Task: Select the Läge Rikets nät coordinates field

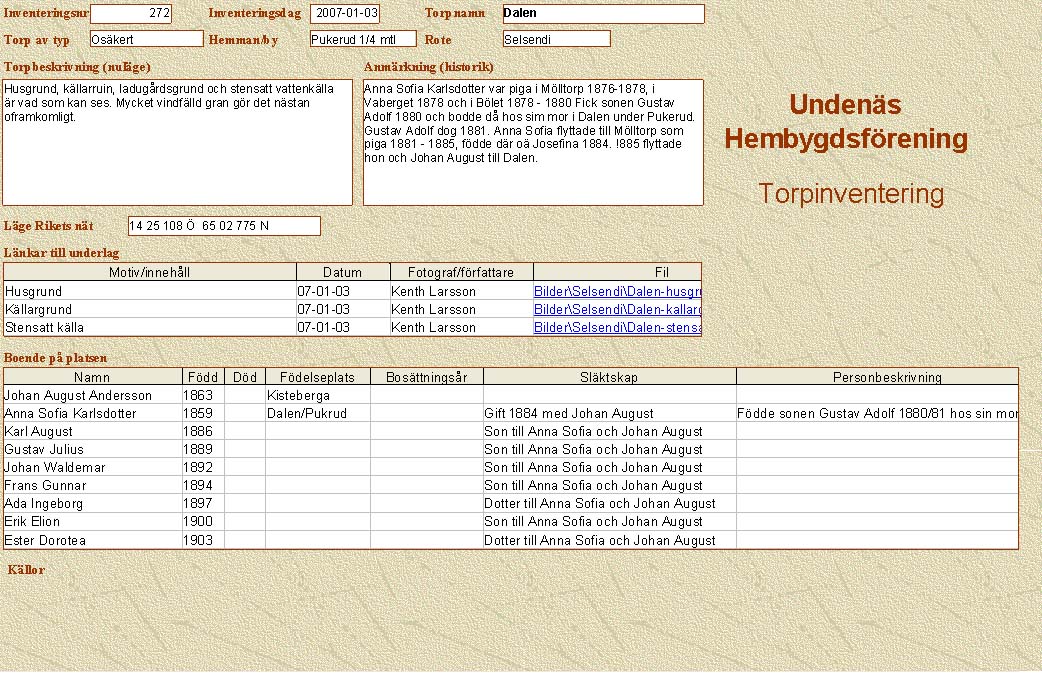Action: point(224,226)
